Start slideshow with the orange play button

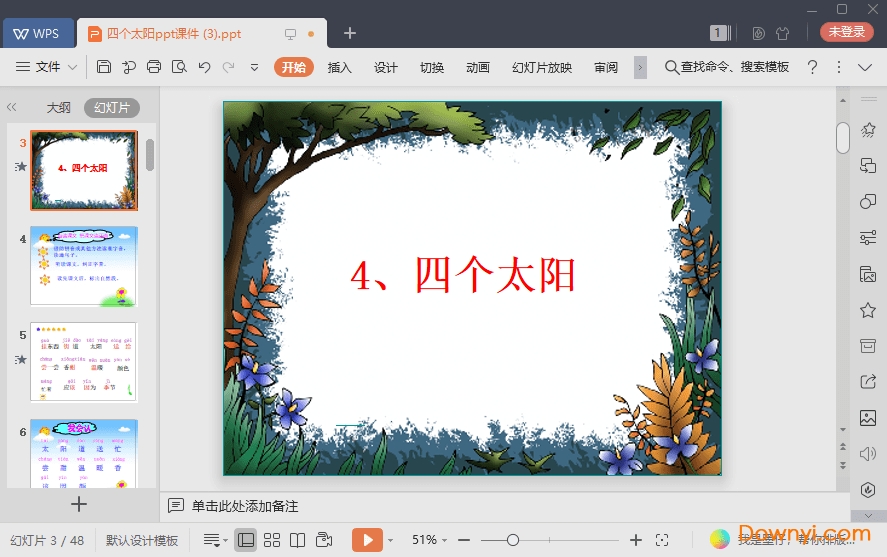[367, 540]
